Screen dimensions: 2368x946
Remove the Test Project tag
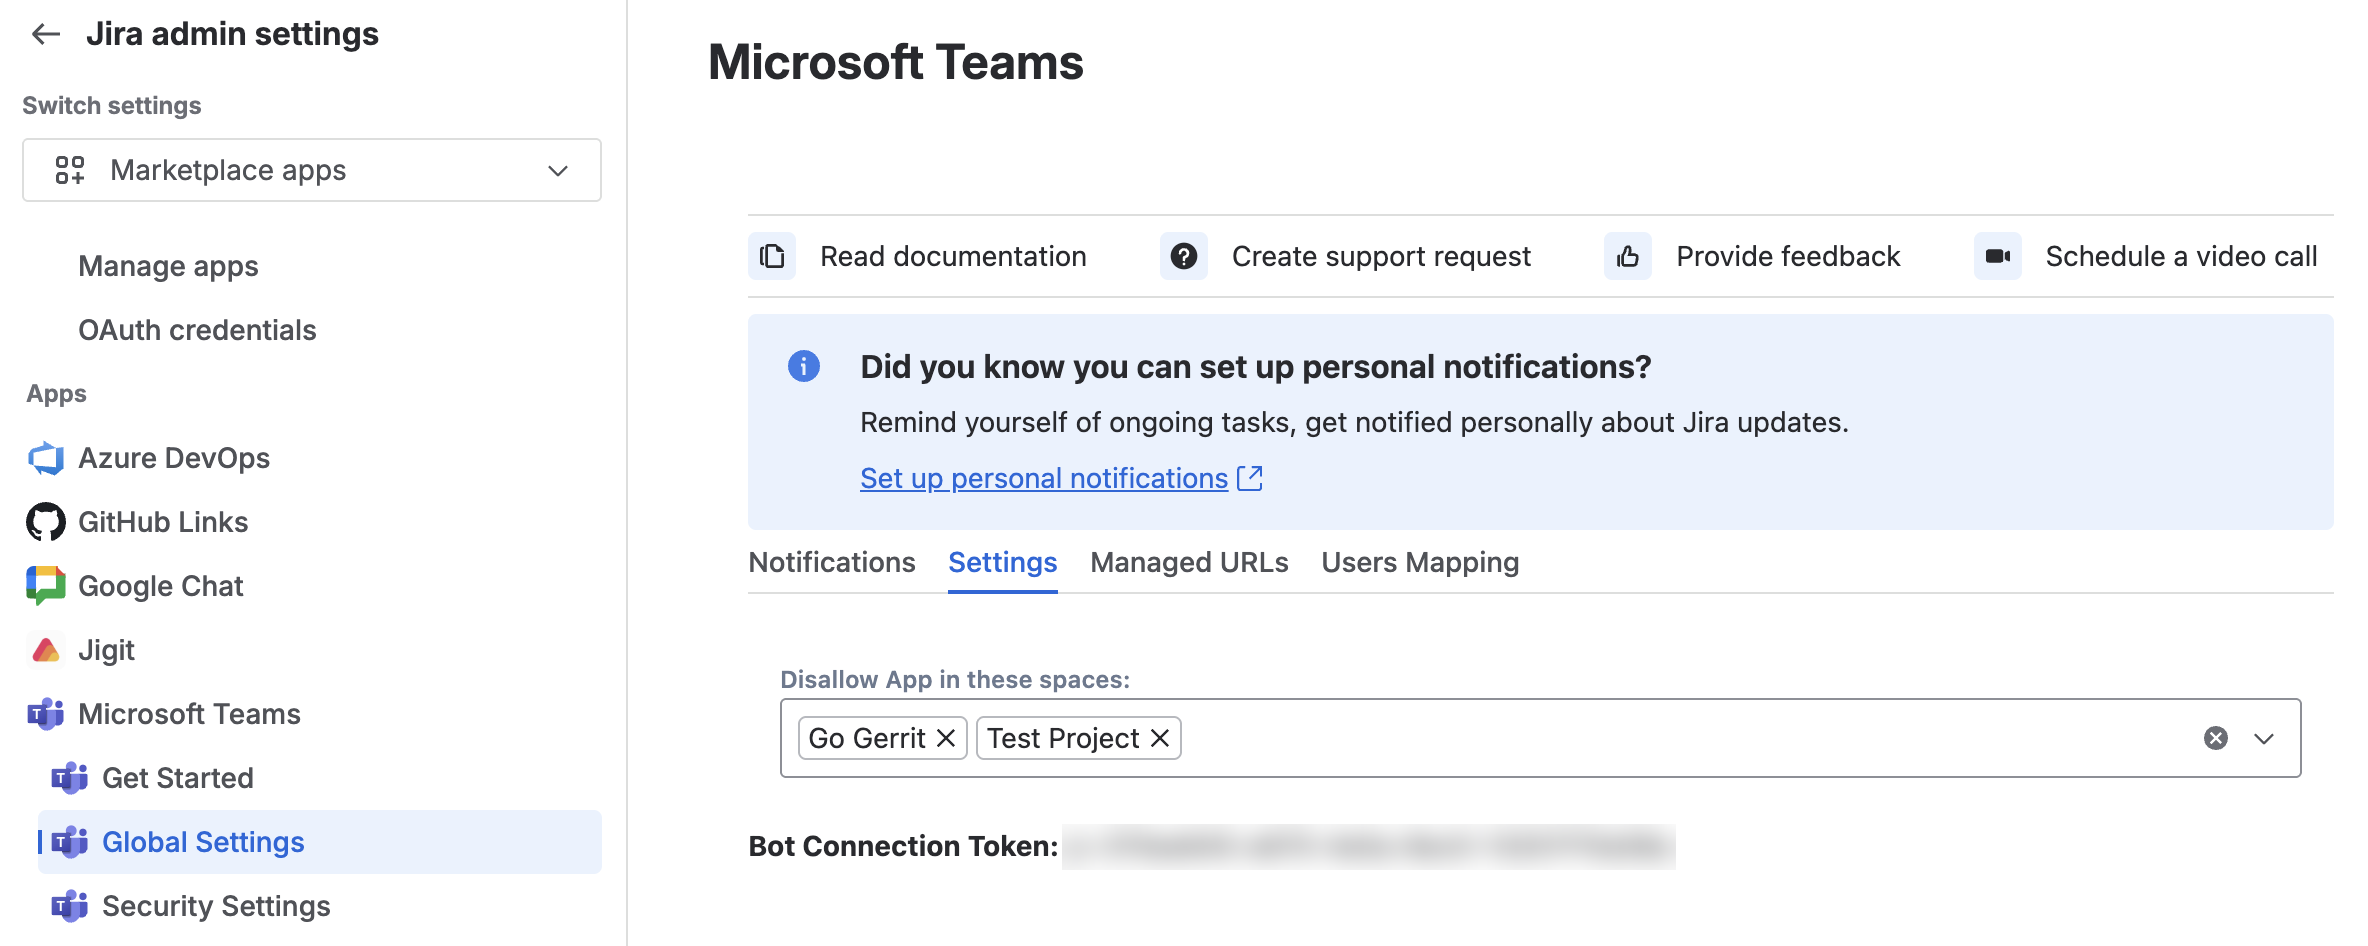click(1160, 738)
